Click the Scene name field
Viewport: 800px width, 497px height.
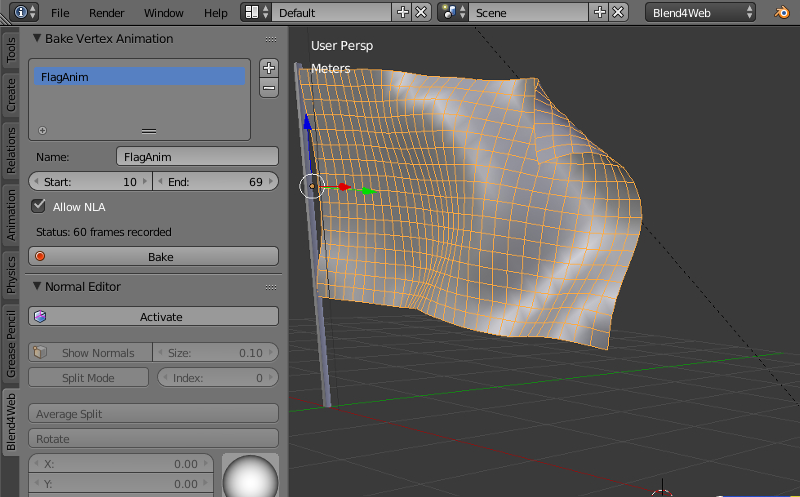click(x=529, y=12)
